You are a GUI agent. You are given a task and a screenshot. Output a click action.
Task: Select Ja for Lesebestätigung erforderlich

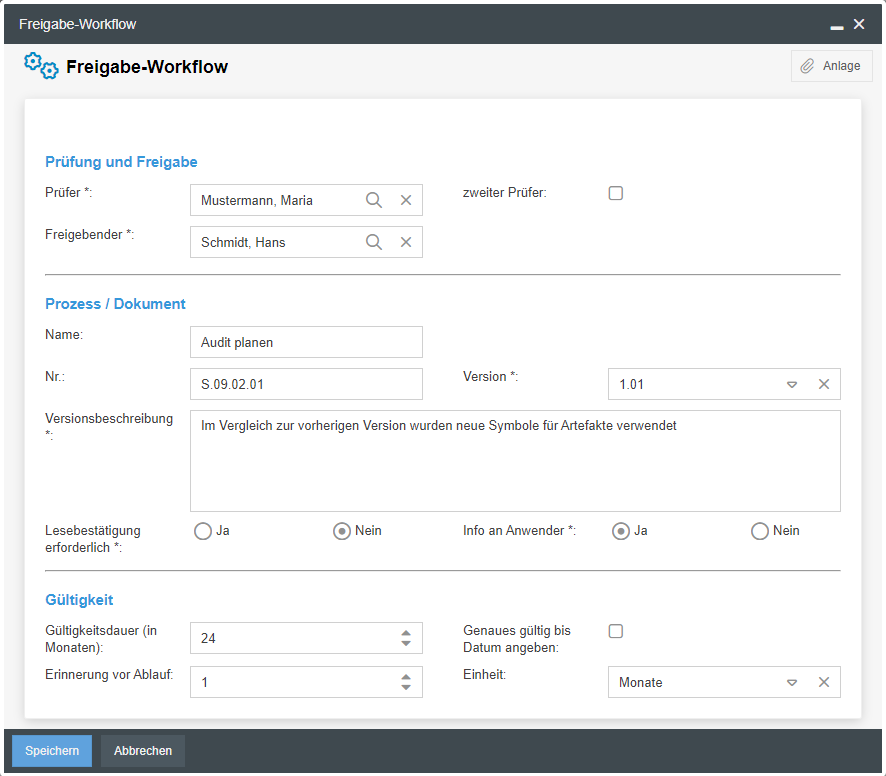coord(203,531)
